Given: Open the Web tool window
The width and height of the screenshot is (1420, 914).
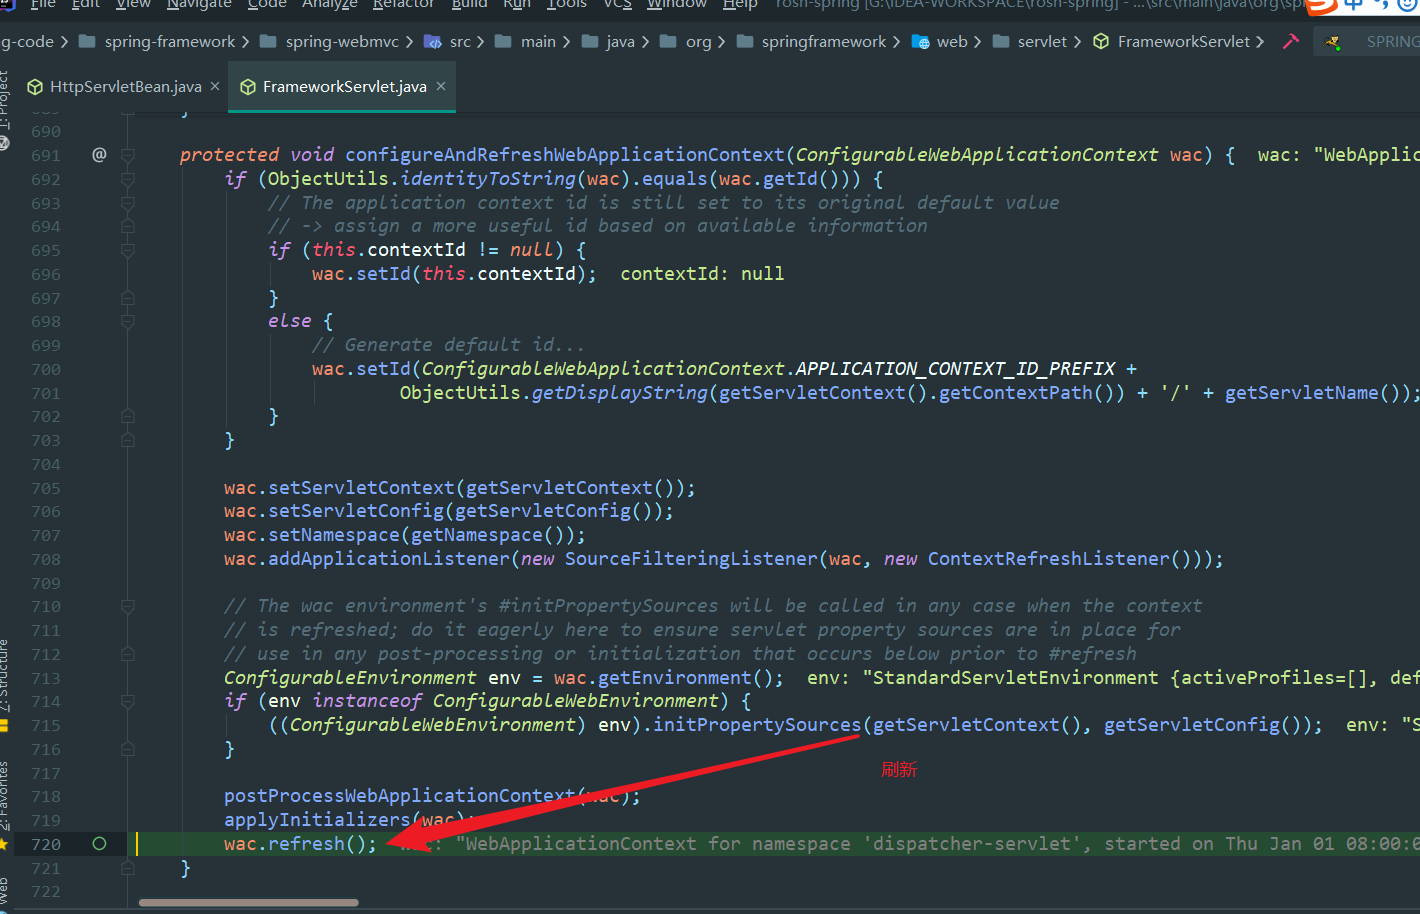Looking at the screenshot, I should pyautogui.click(x=5, y=893).
